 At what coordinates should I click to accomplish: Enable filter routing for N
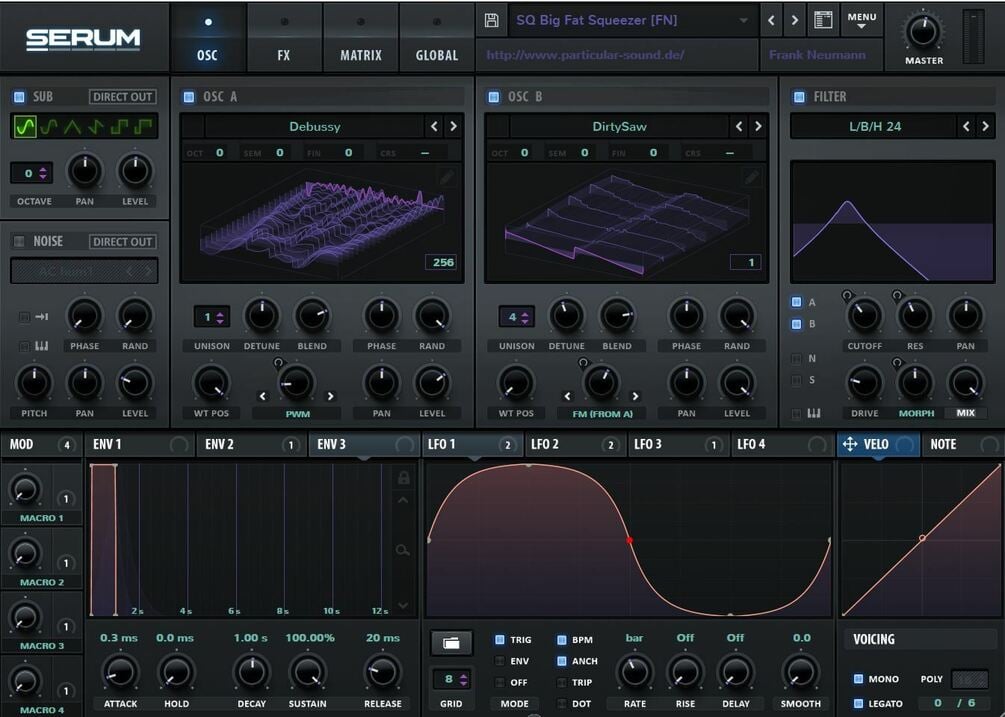pyautogui.click(x=796, y=358)
